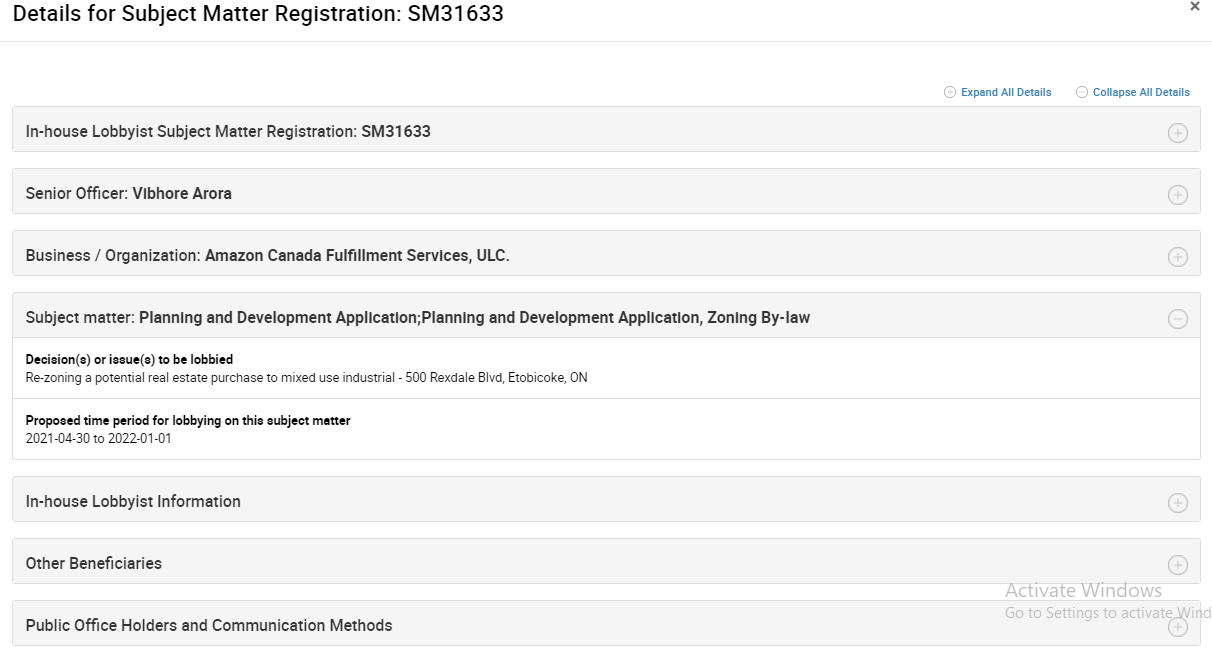Click minus icon on Subject matter section
Image resolution: width=1212 pixels, height=656 pixels.
[1178, 319]
